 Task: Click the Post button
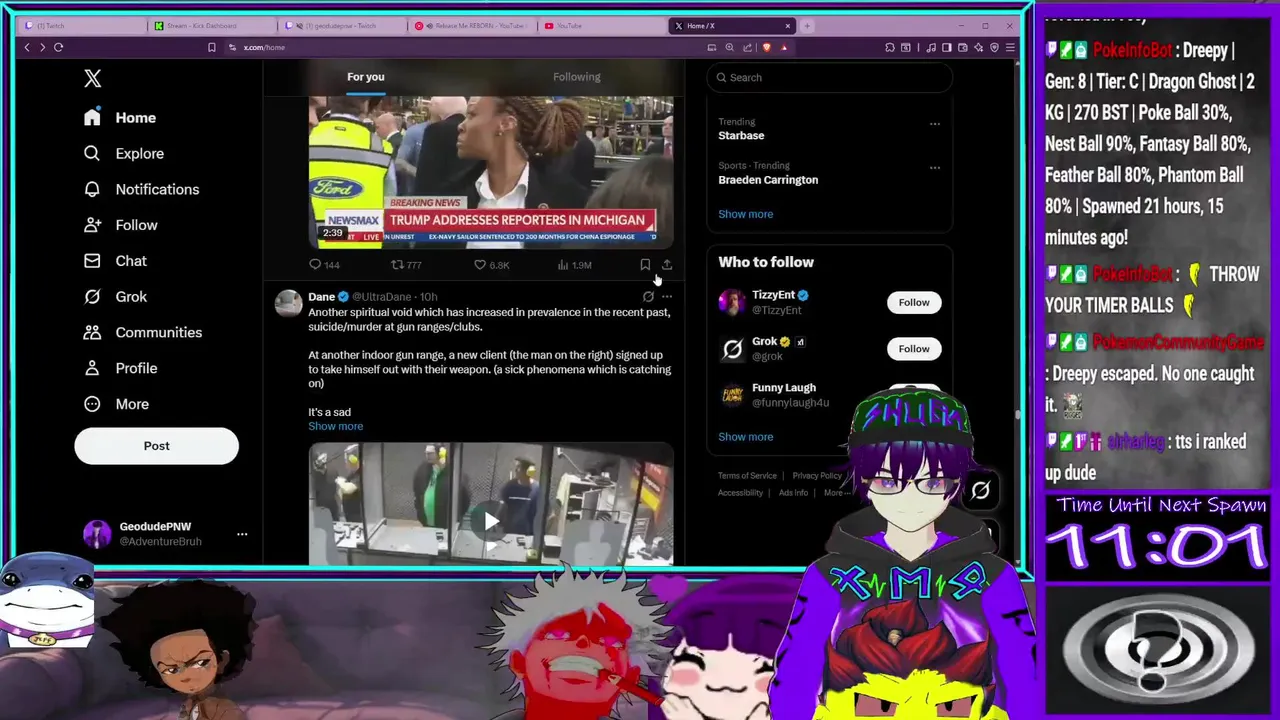point(156,446)
